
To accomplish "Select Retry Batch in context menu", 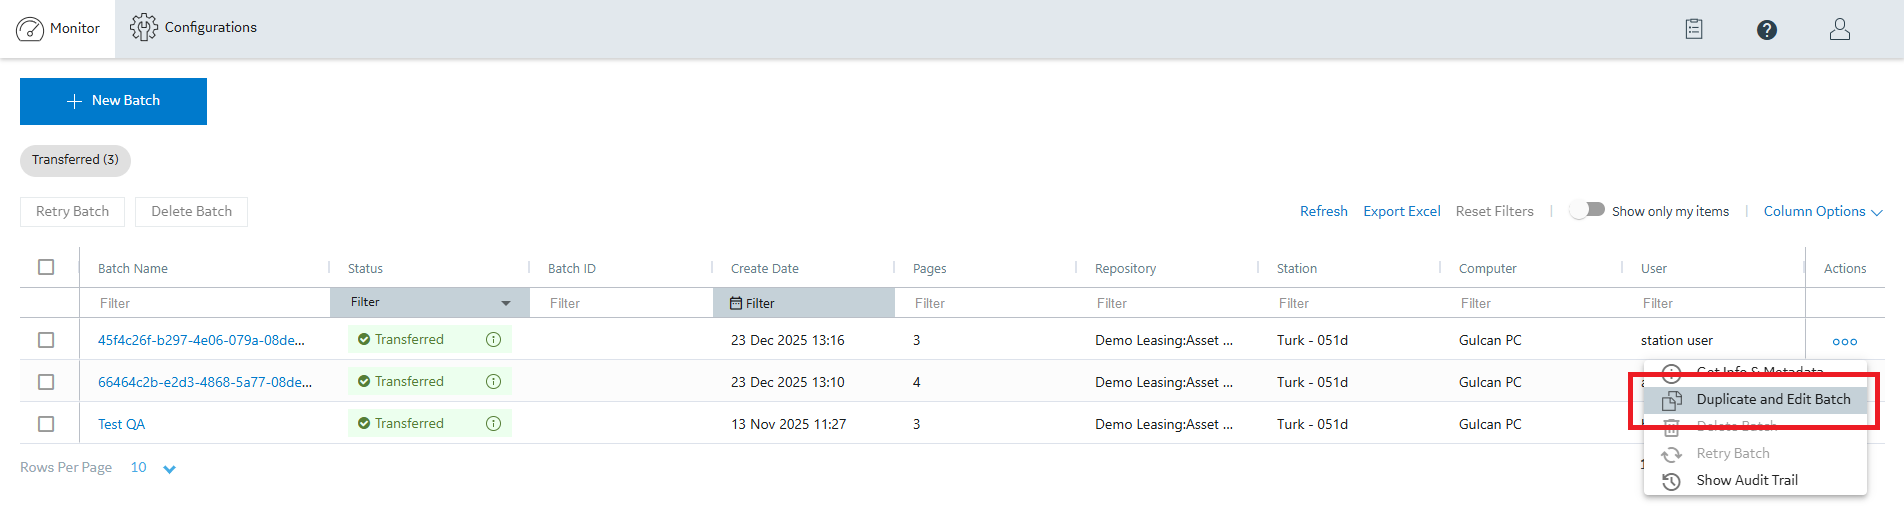I will click(x=1755, y=454).
